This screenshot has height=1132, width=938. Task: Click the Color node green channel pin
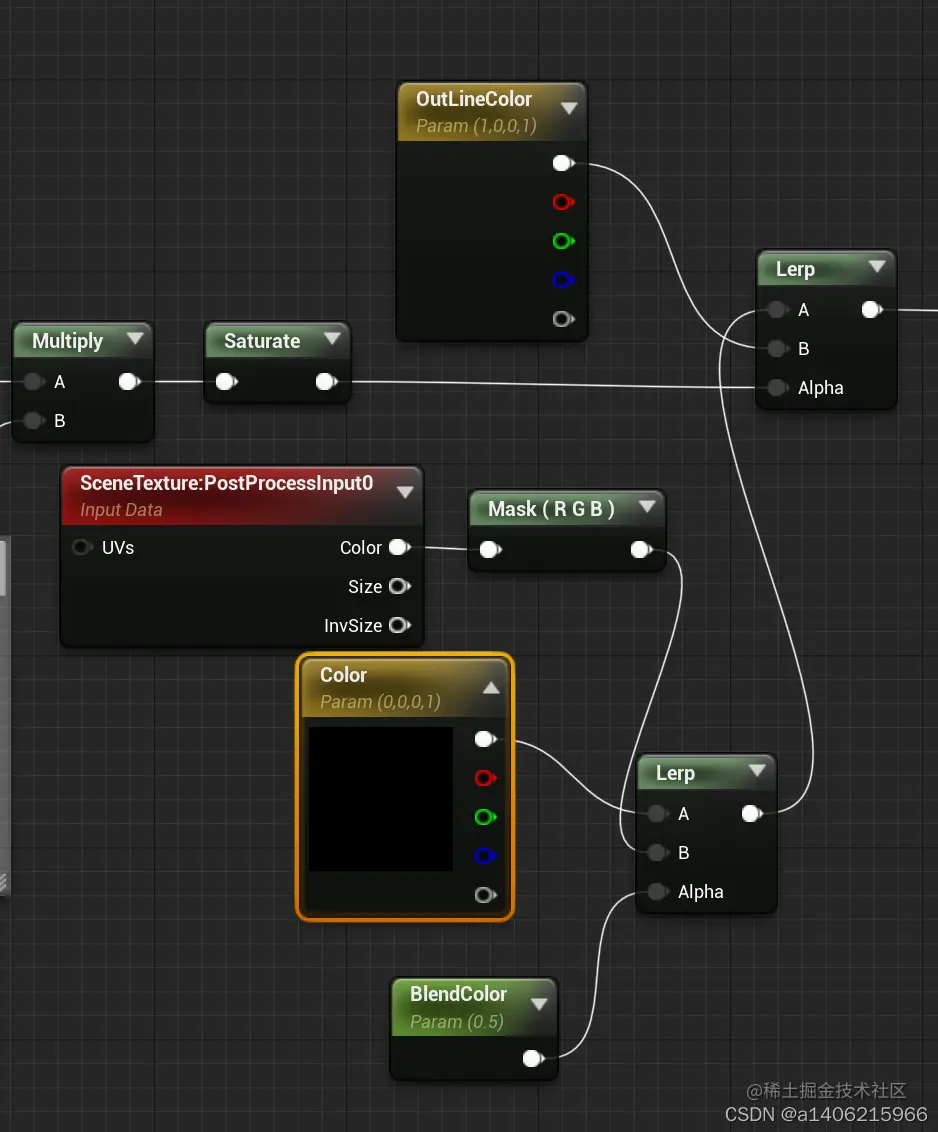point(485,817)
